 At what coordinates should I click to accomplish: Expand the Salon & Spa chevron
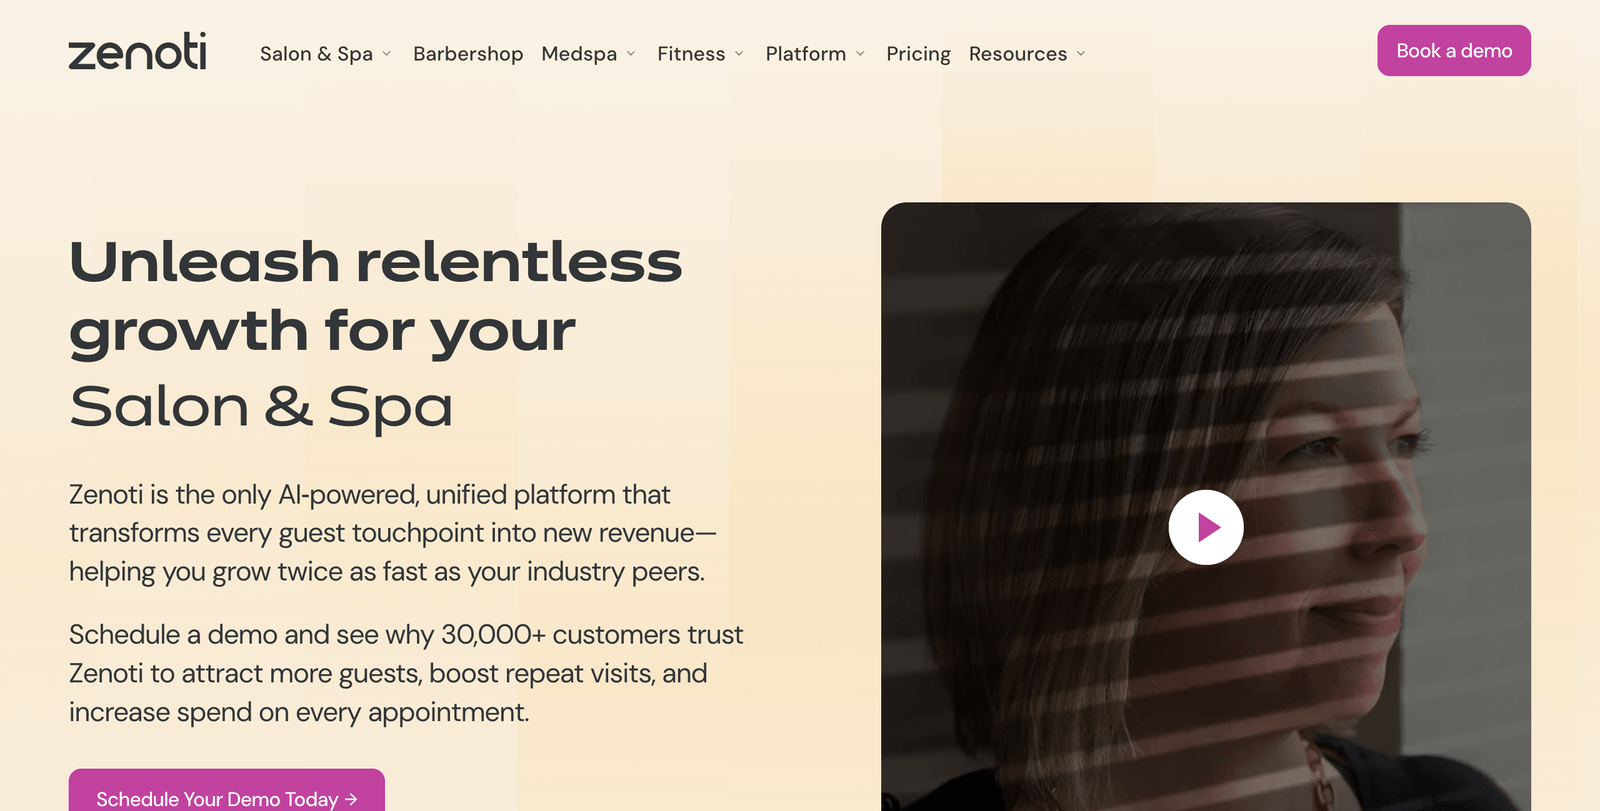(386, 54)
